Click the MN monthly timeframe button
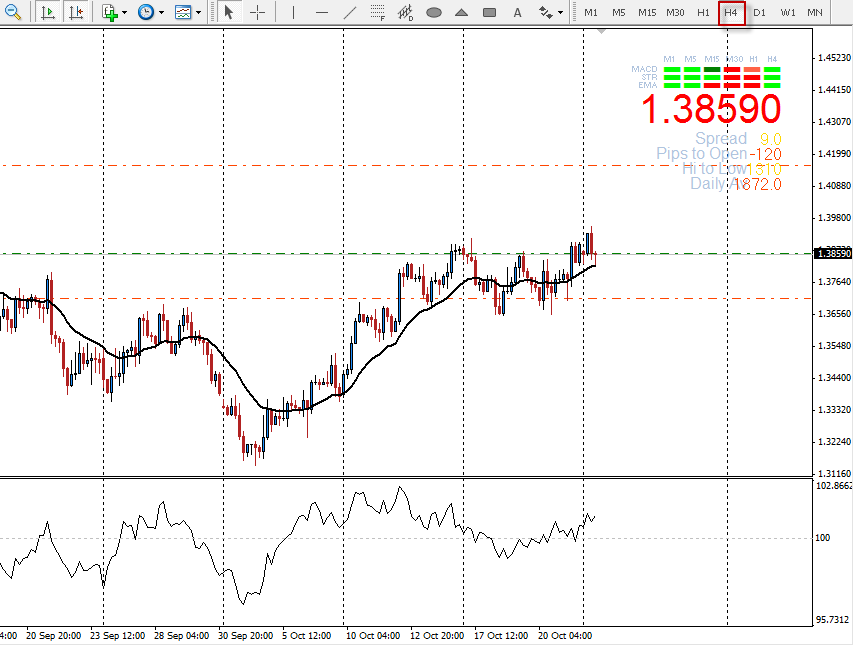 click(815, 13)
